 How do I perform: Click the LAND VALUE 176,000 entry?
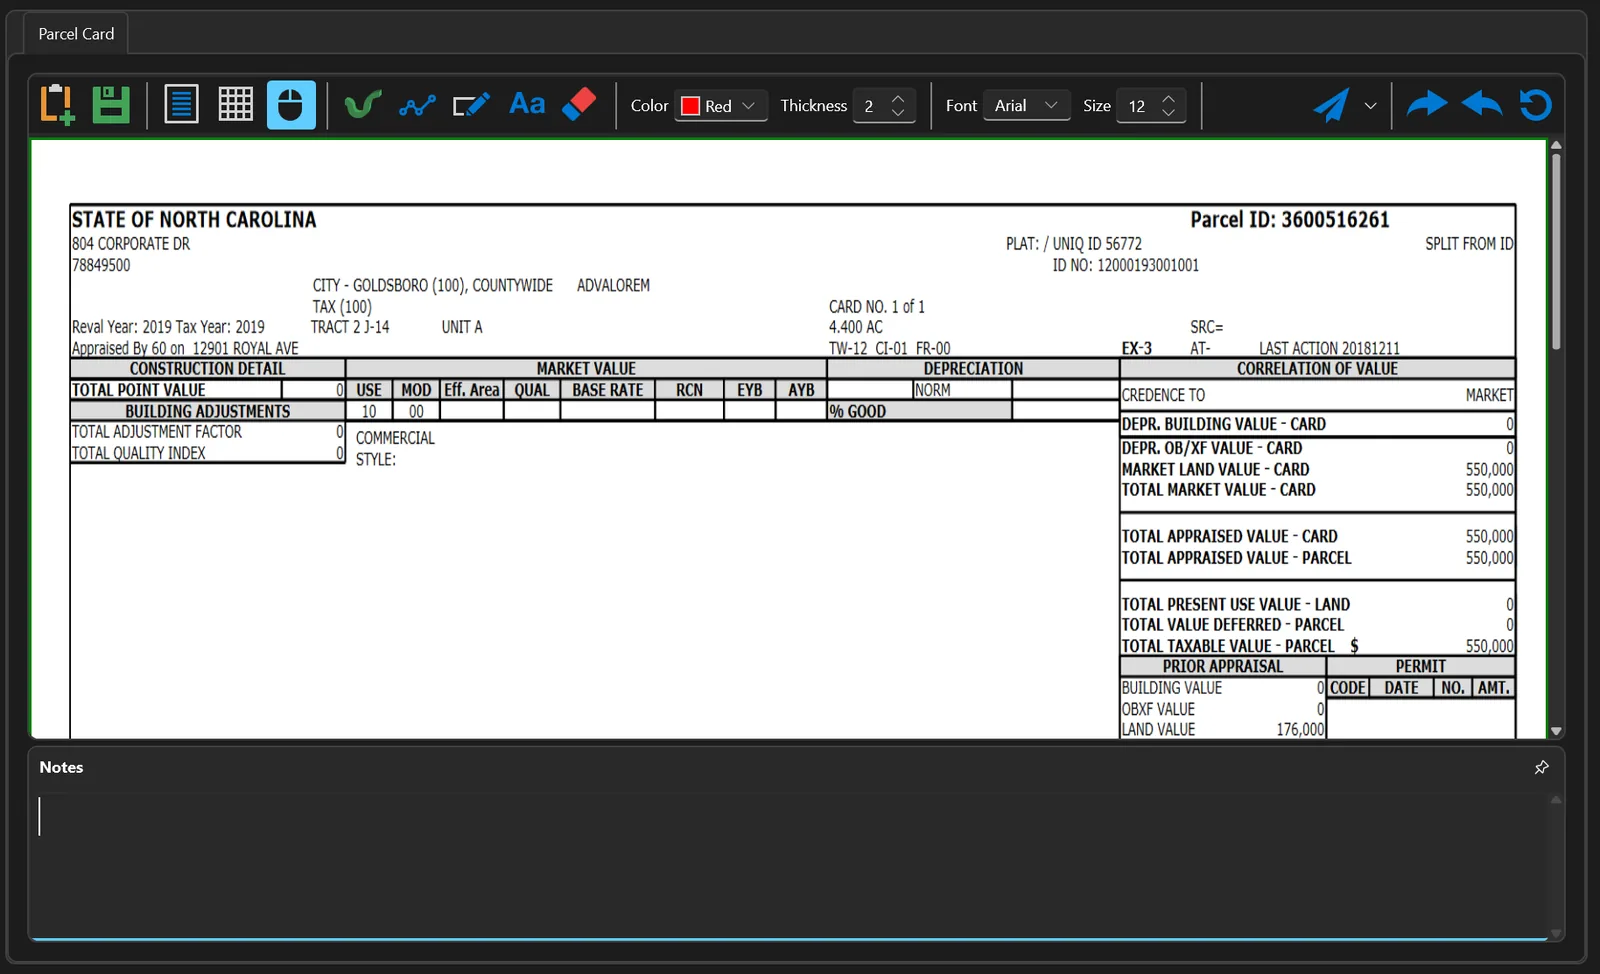pyautogui.click(x=1222, y=730)
